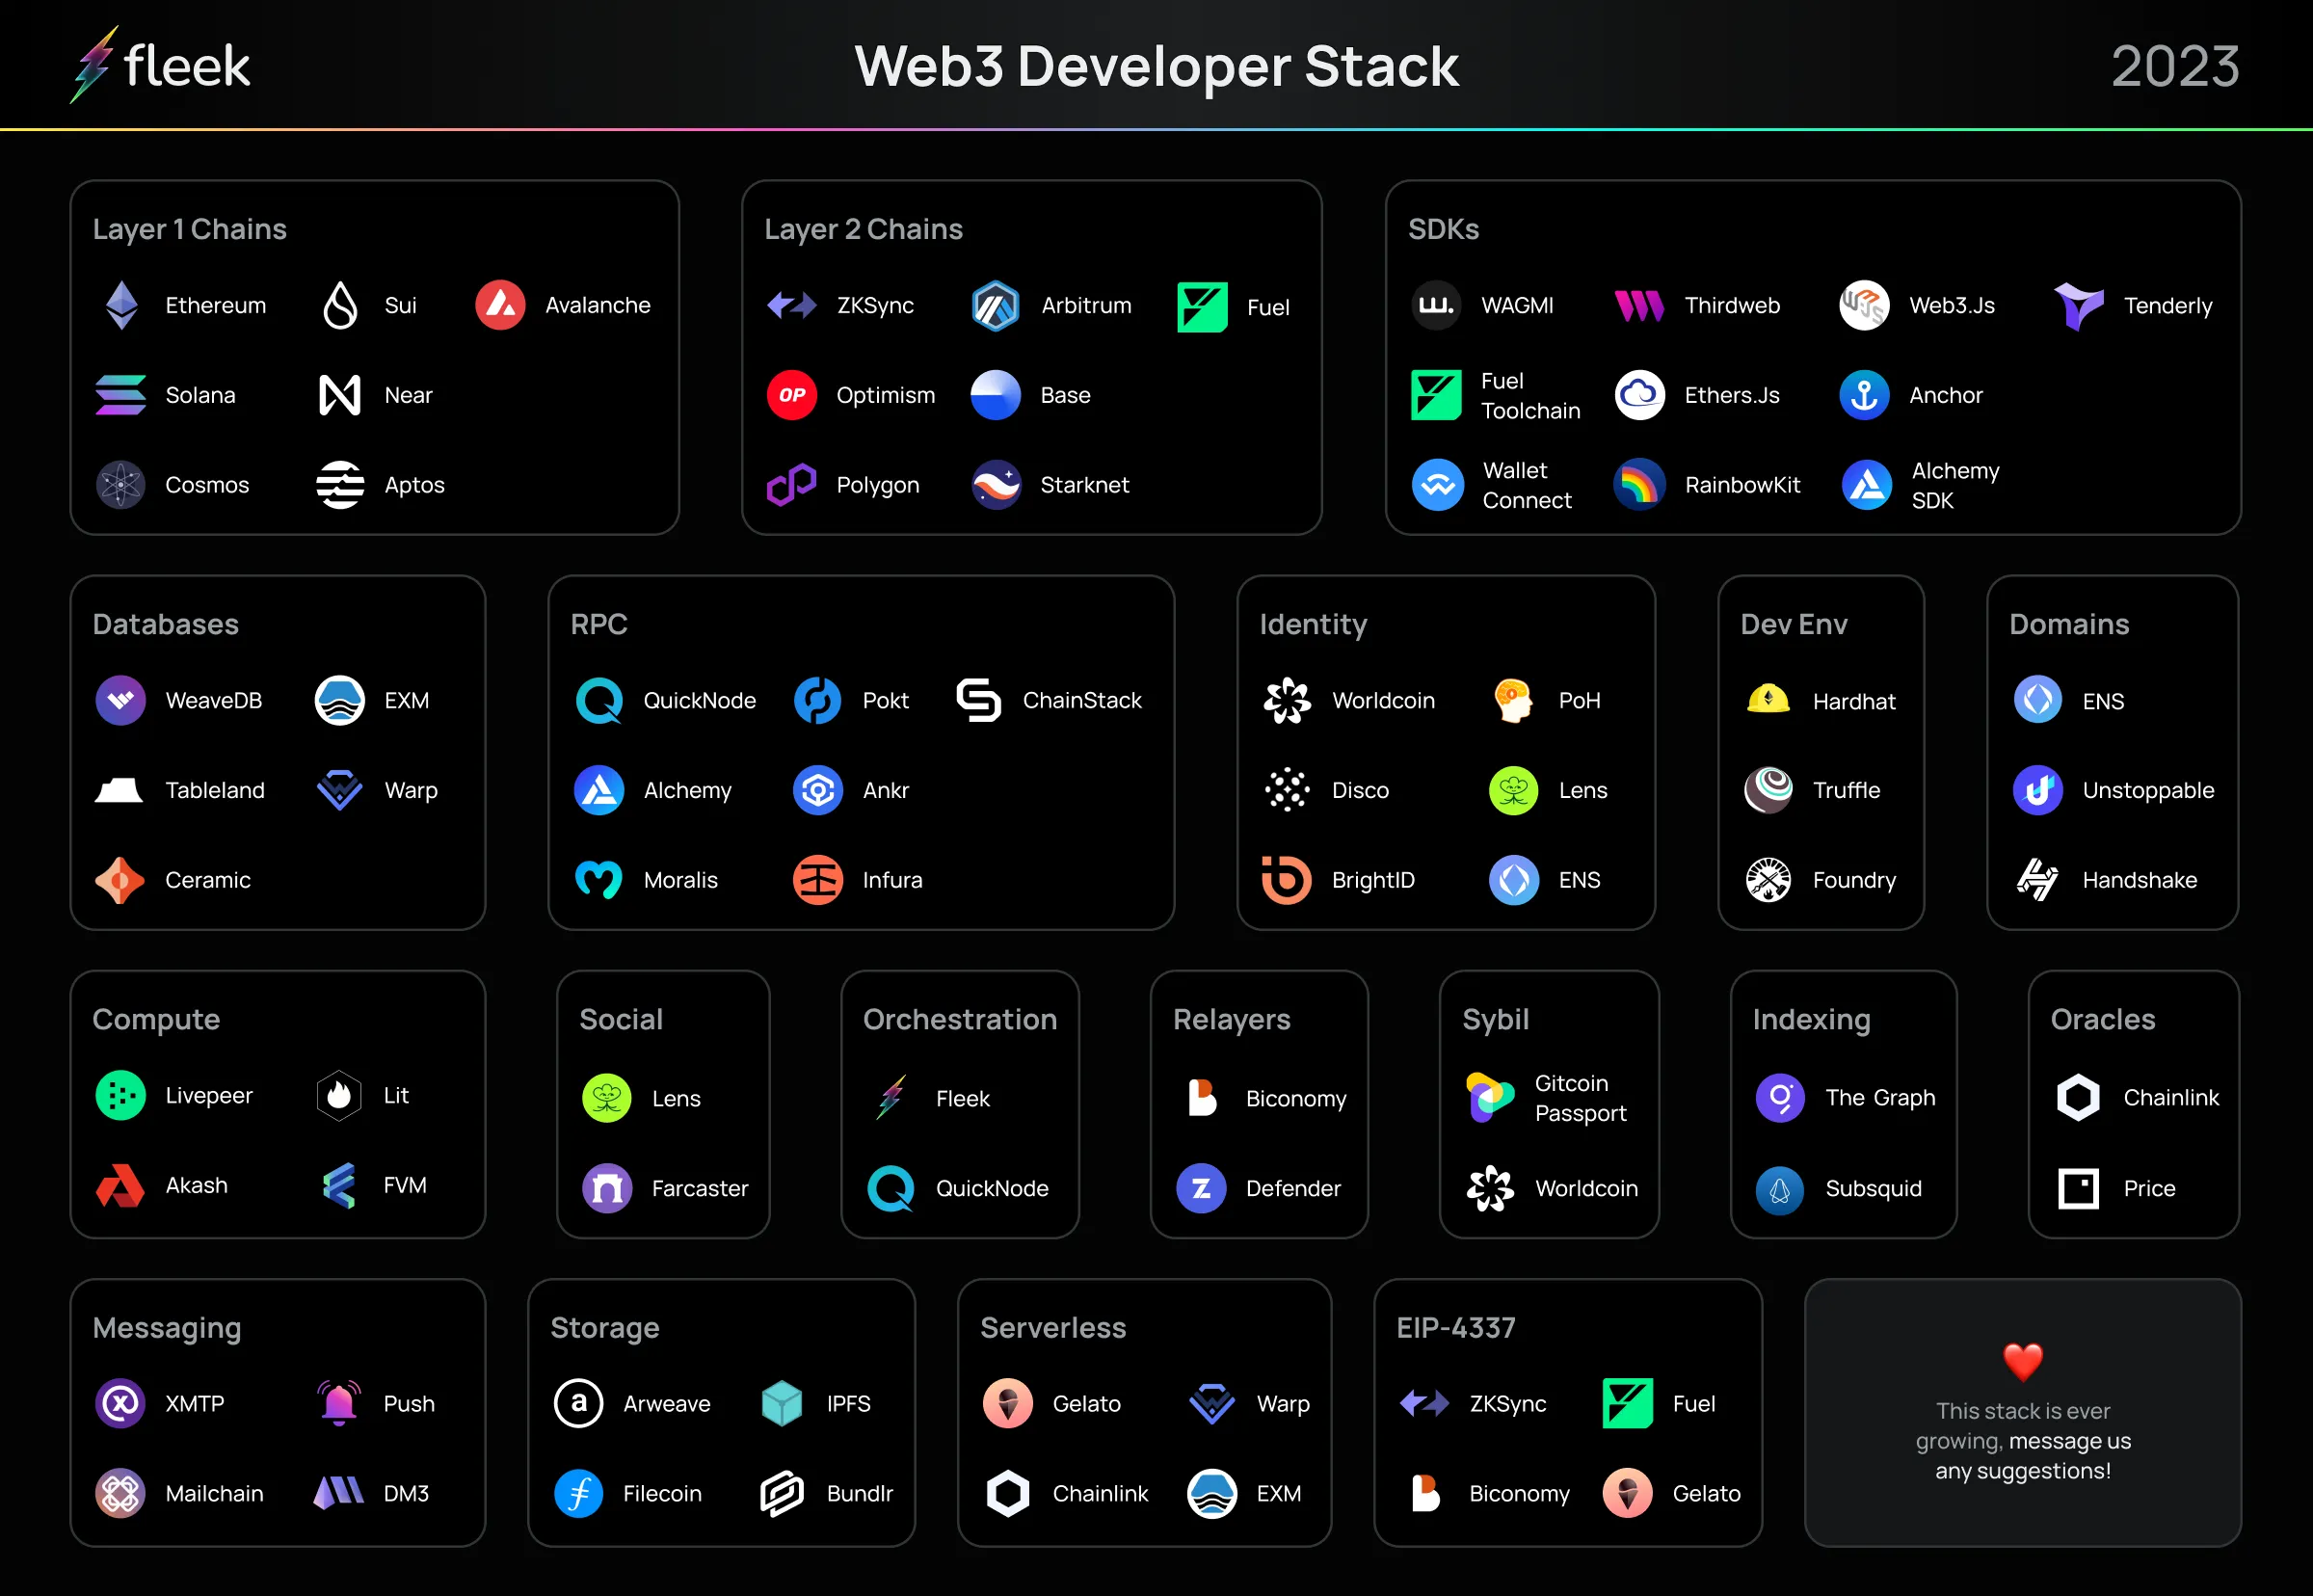
Task: Click the Anchor blue icon in SDKs
Action: coord(1864,395)
